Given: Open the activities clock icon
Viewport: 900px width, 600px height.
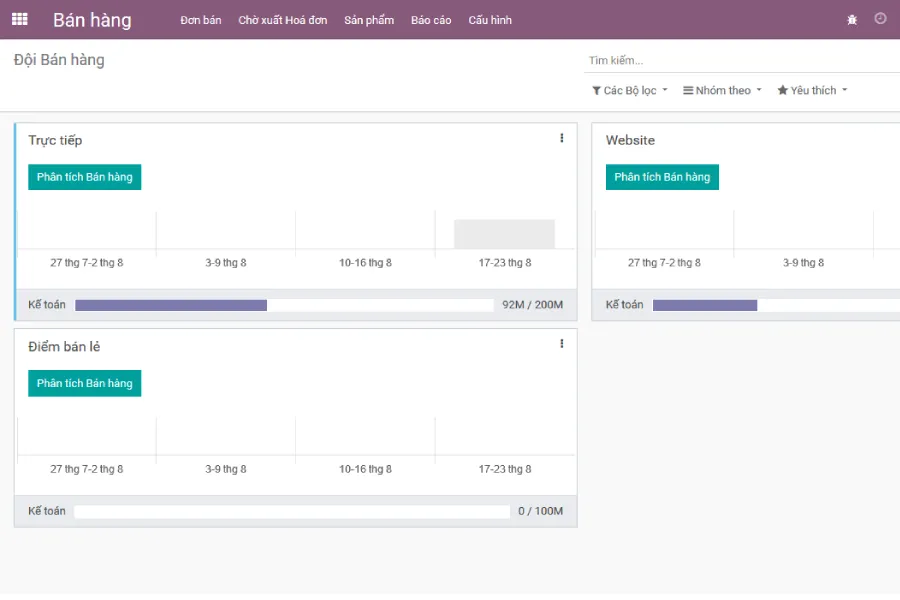Looking at the screenshot, I should pyautogui.click(x=880, y=19).
